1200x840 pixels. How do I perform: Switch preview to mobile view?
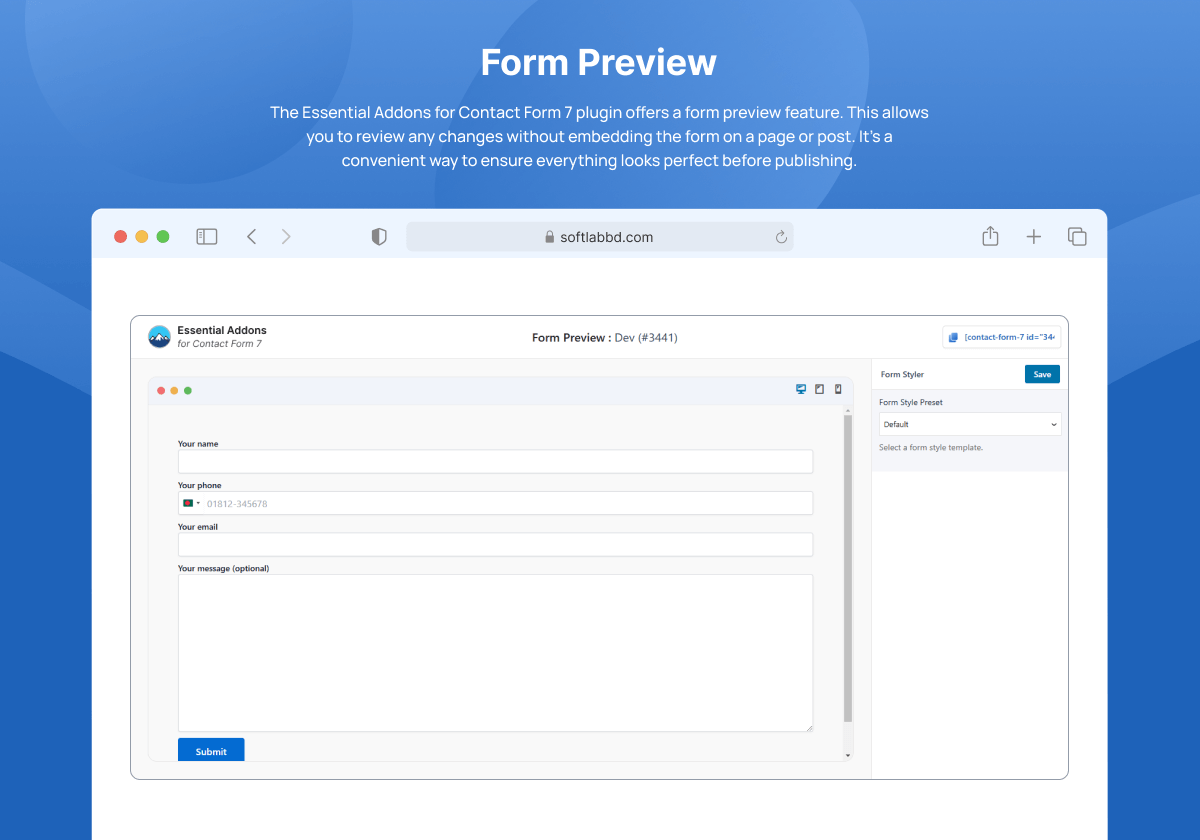pos(838,390)
